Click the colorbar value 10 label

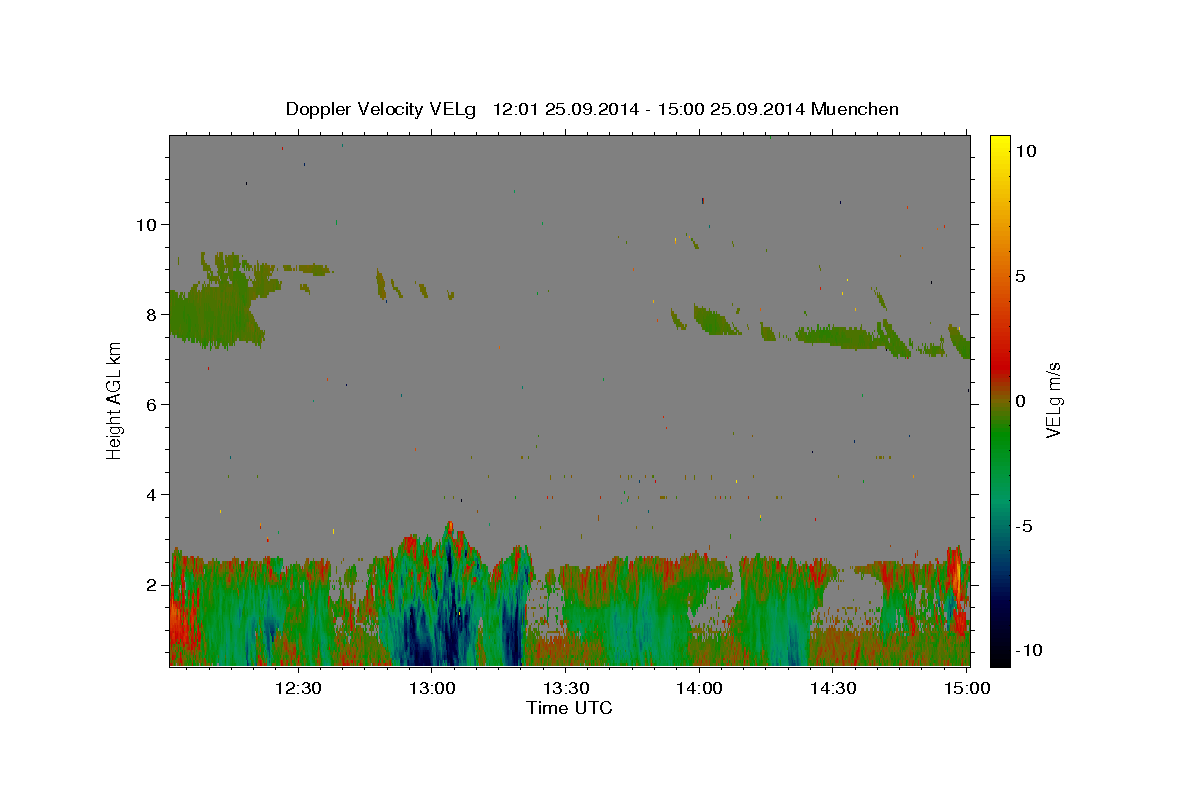pos(1025,151)
